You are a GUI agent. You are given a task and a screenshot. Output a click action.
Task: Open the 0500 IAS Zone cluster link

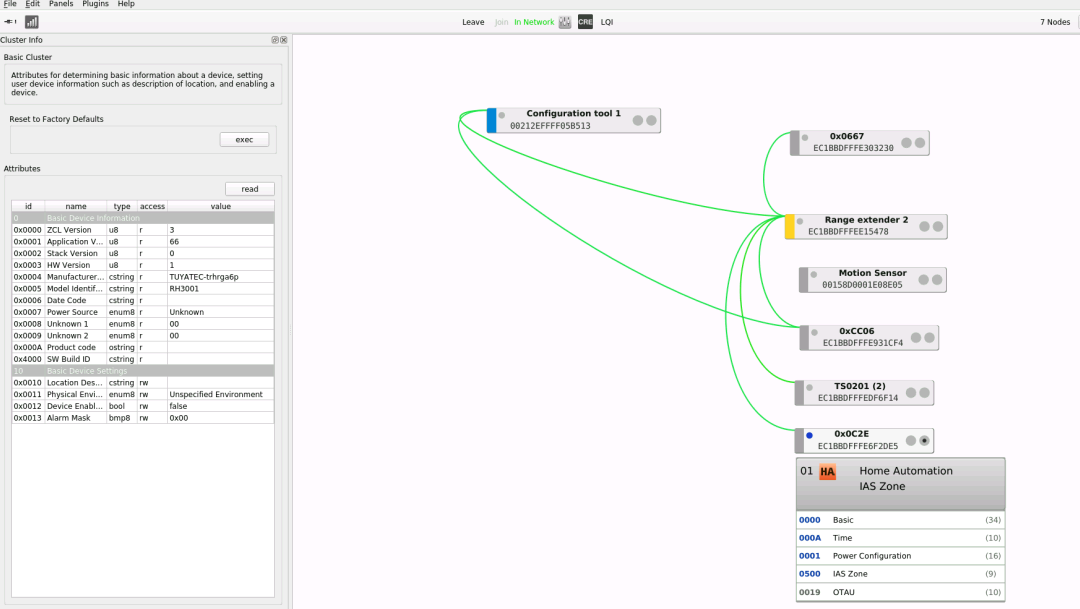tap(809, 573)
